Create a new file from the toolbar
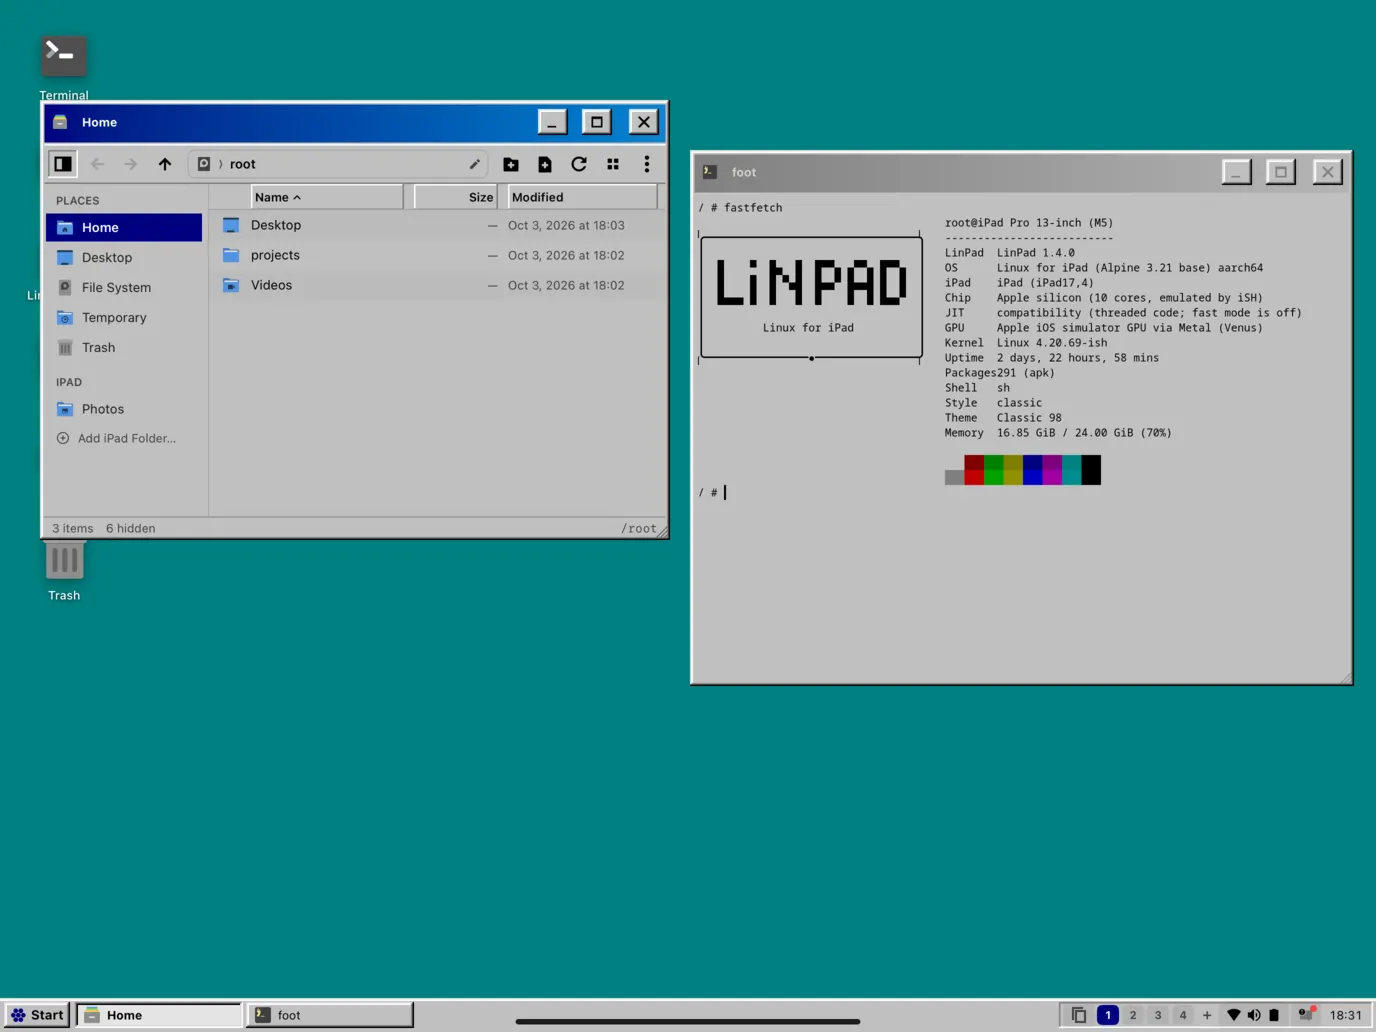1376x1032 pixels. (545, 164)
